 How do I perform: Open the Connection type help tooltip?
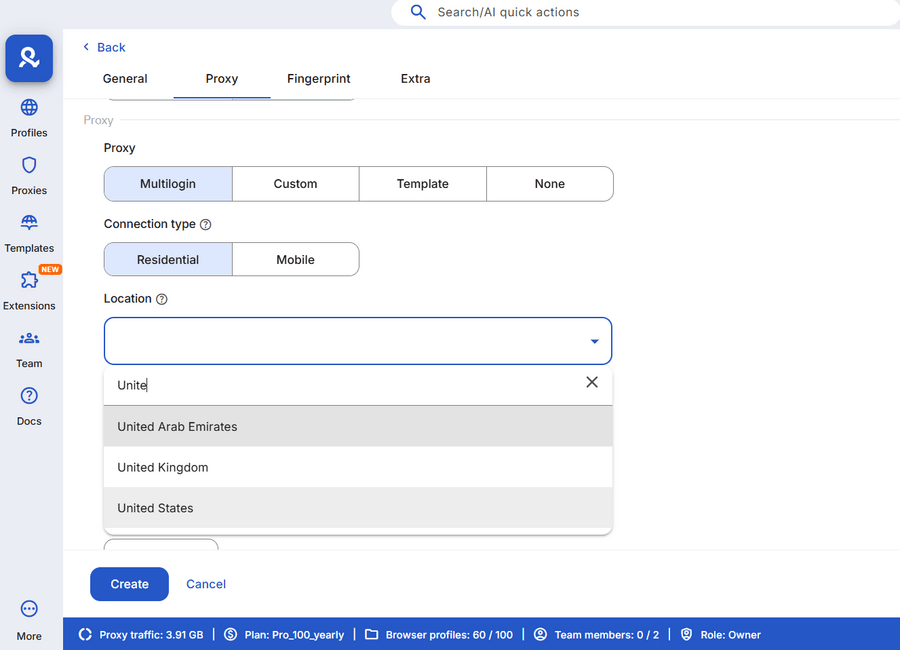click(x=206, y=224)
